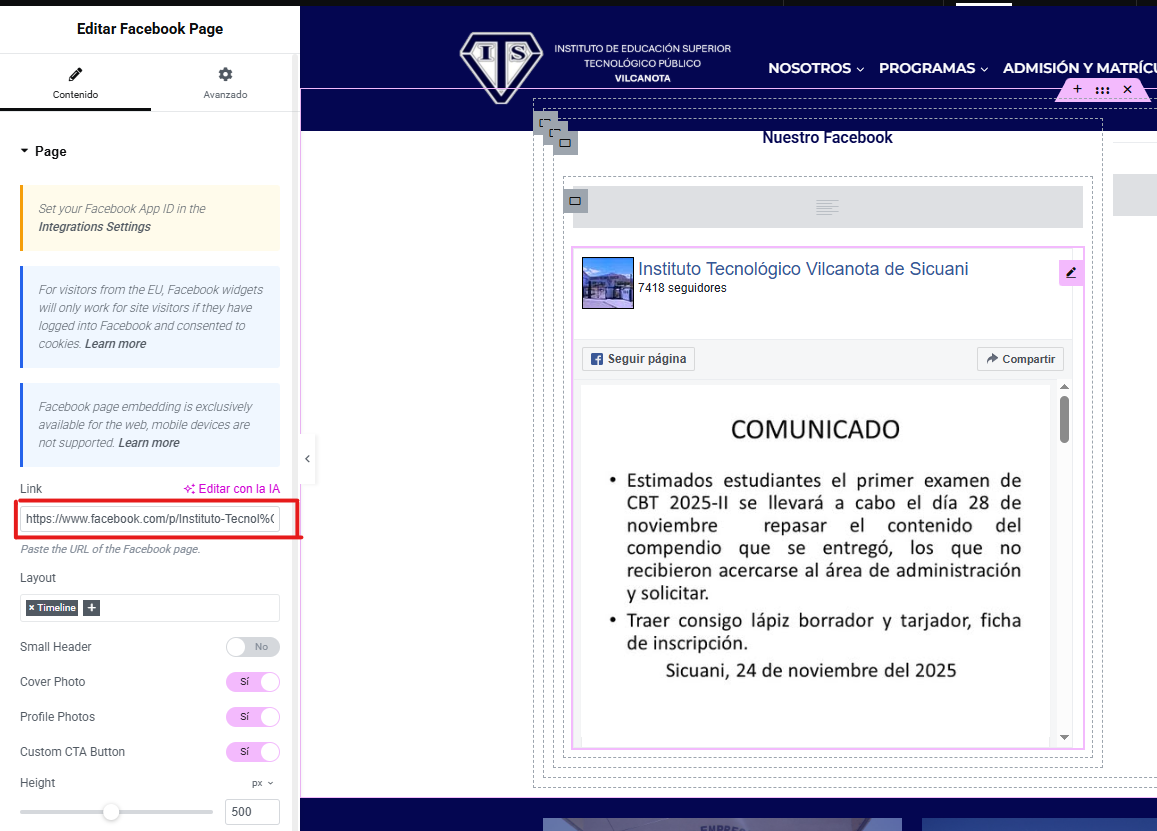Adjust the Height slider handle

pos(111,812)
